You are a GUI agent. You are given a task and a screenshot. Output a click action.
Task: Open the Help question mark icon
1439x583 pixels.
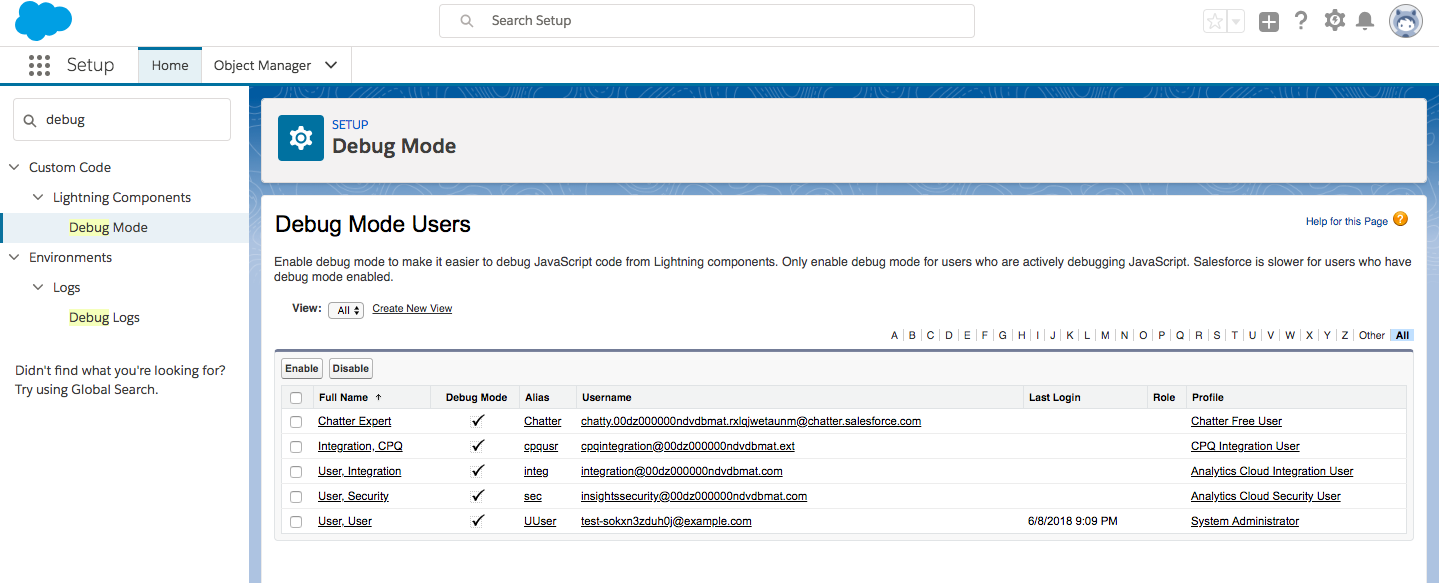1301,20
